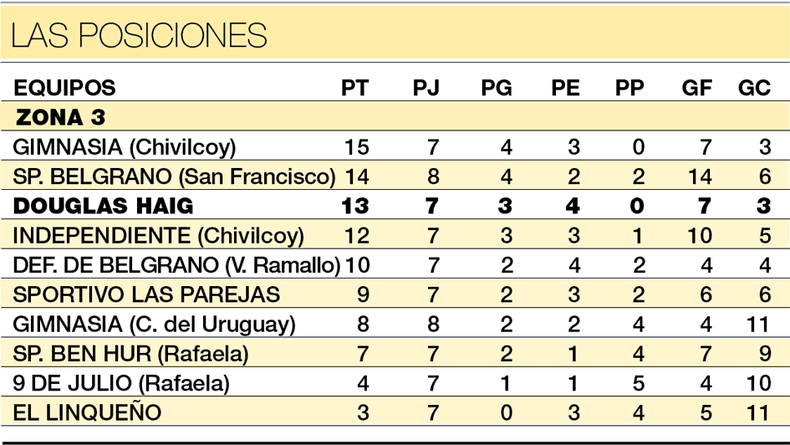790x445 pixels.
Task: Select INDEPENDIENTE (Chivilcoy) team name
Action: coord(158,236)
